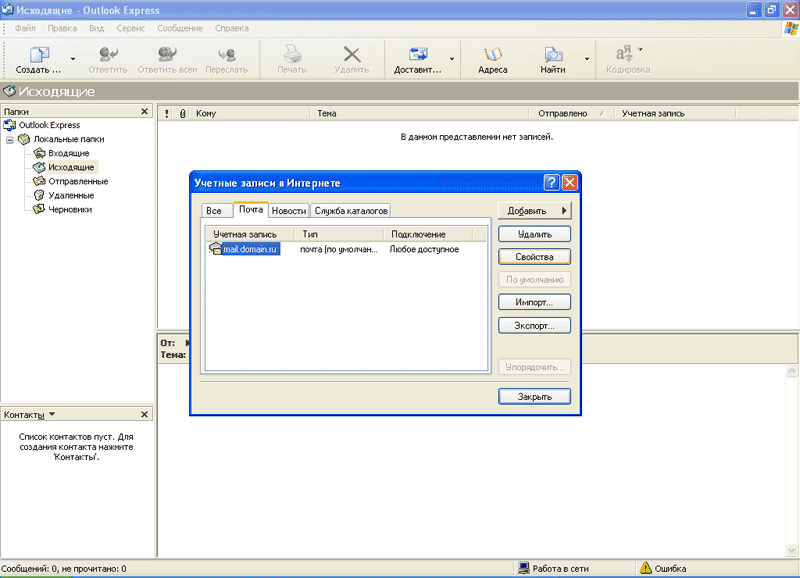Click the Исходящие header folder icon
This screenshot has width=800, height=578.
point(9,91)
